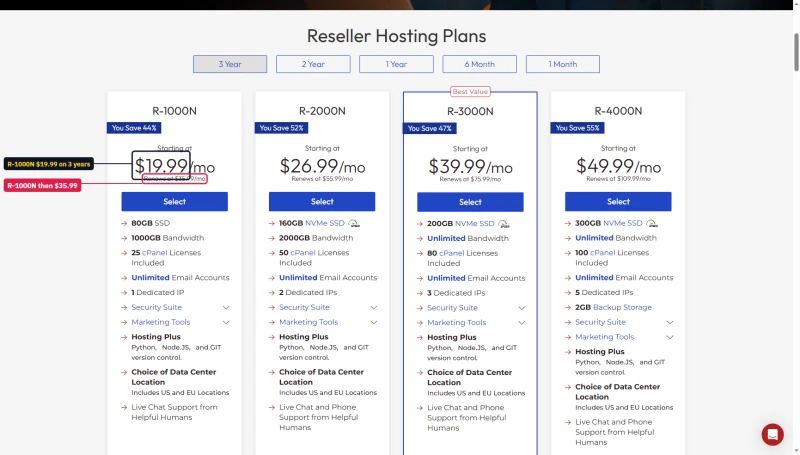Click 'Renews at $55.99/mo' text
This screenshot has height=455, width=800.
tap(322, 179)
